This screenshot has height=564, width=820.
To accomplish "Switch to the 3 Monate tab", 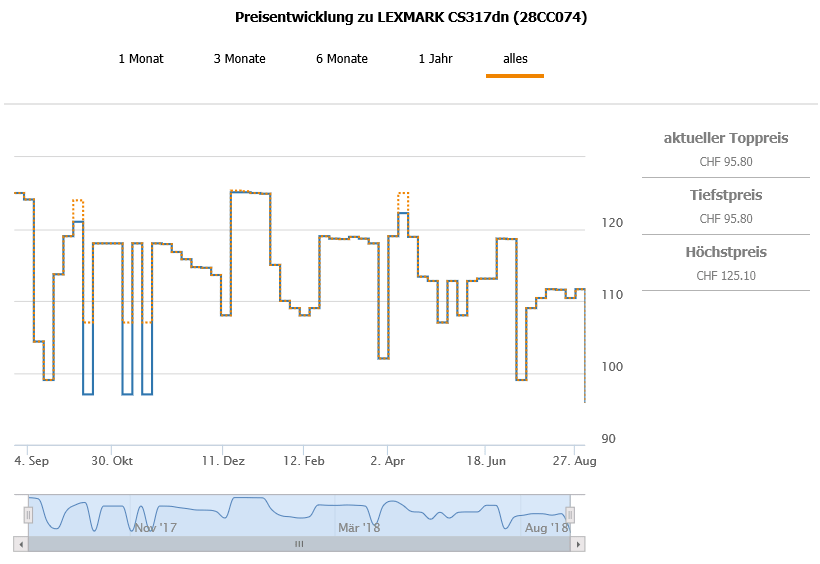I will [x=239, y=59].
